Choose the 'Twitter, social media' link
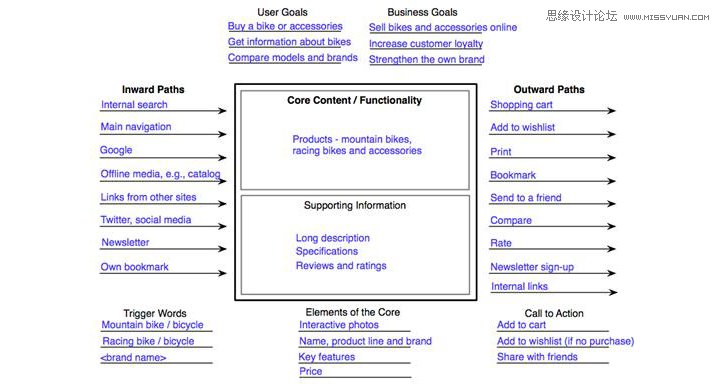Viewport: 720px width, 388px height. click(x=146, y=220)
